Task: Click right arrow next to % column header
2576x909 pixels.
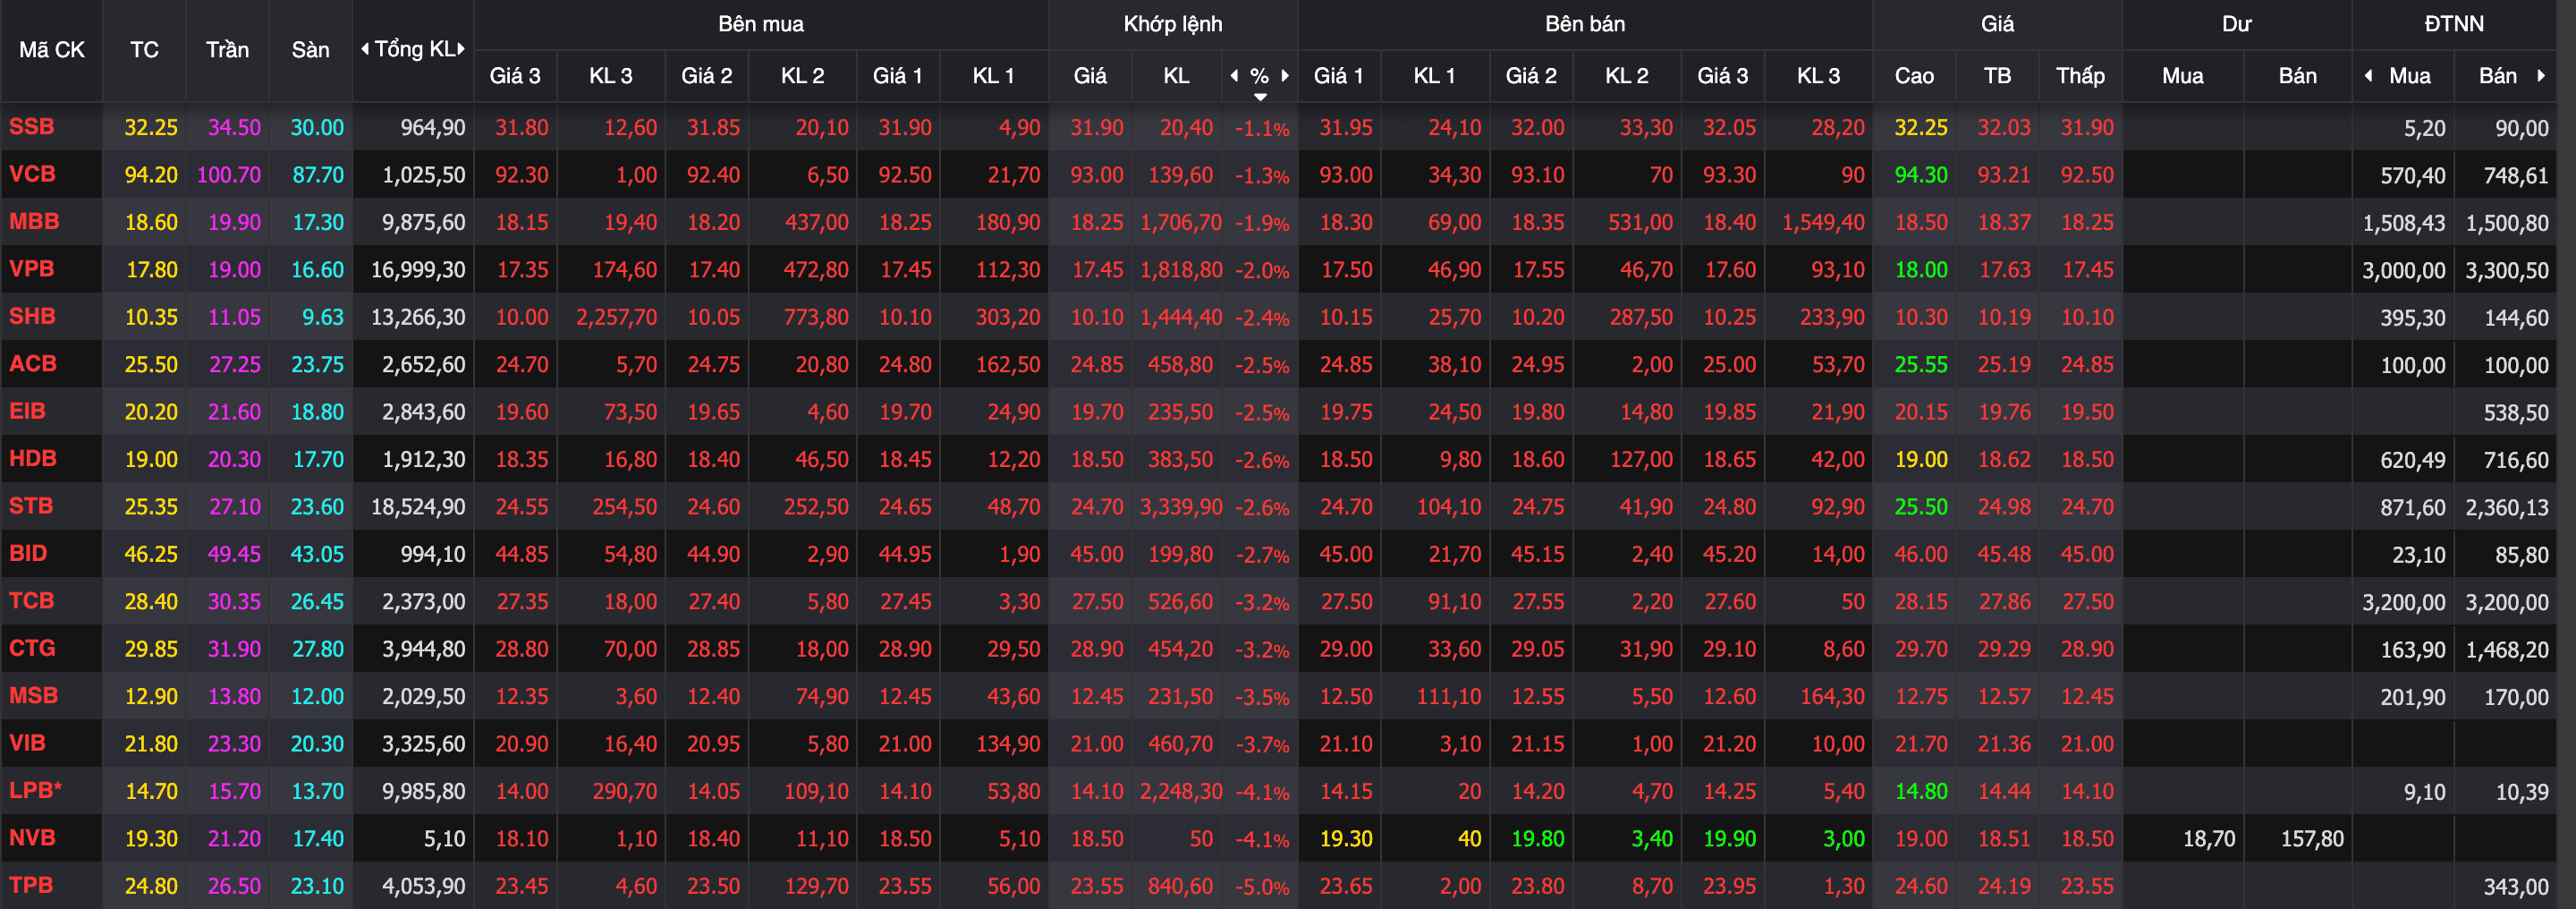Action: click(1285, 76)
